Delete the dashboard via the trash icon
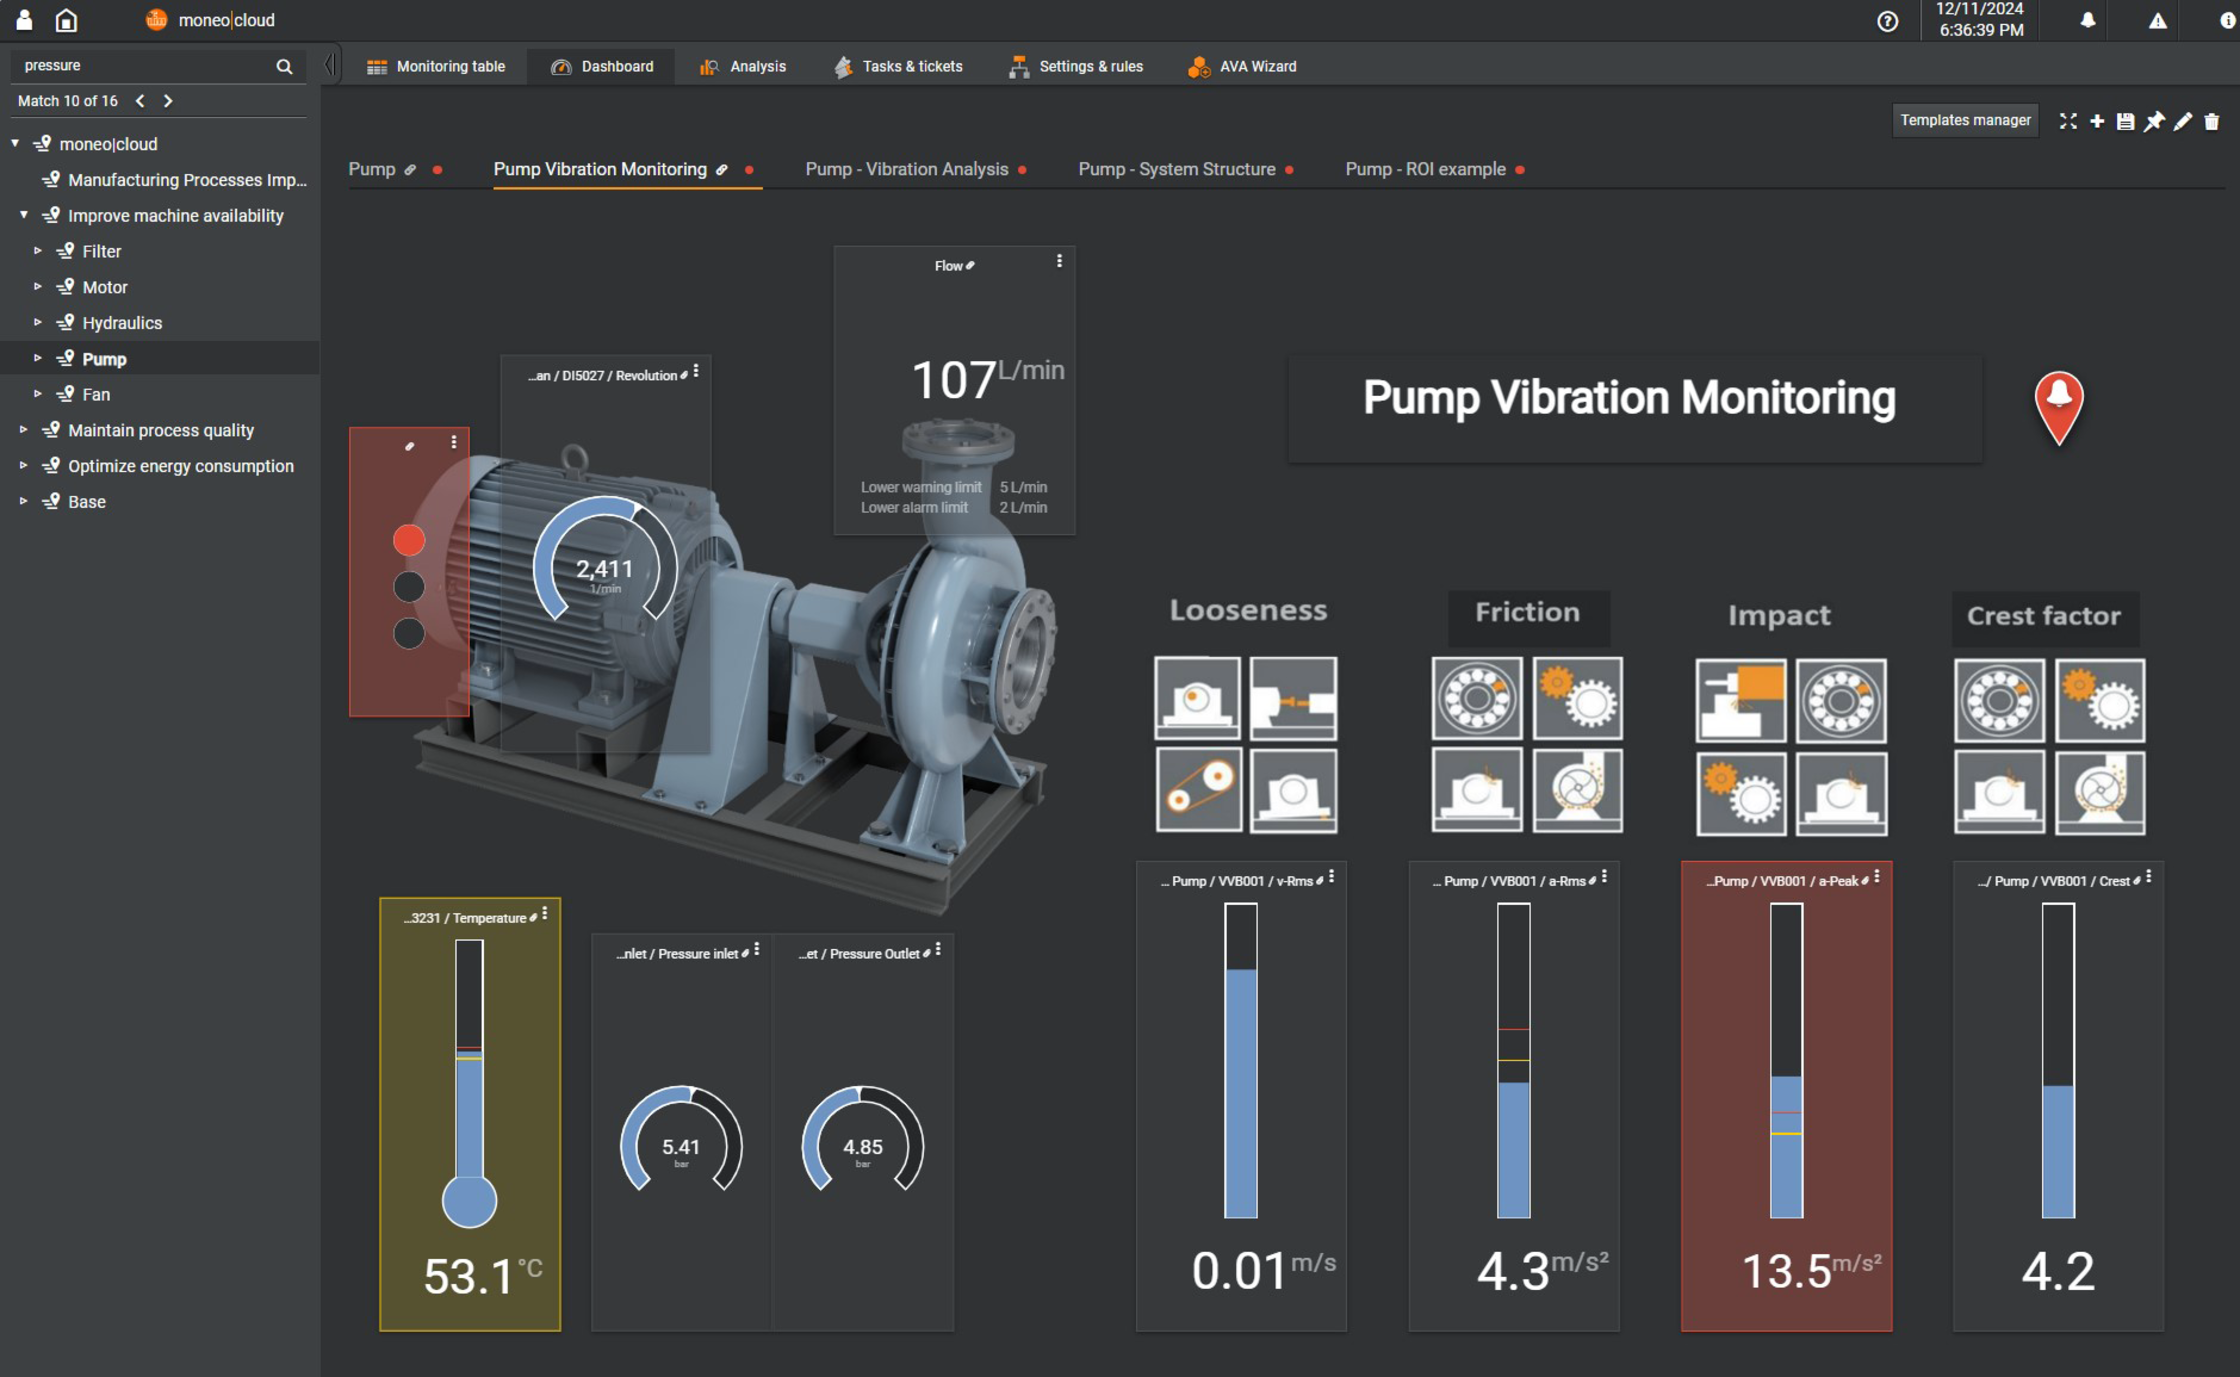This screenshot has width=2240, height=1377. pos(2213,120)
